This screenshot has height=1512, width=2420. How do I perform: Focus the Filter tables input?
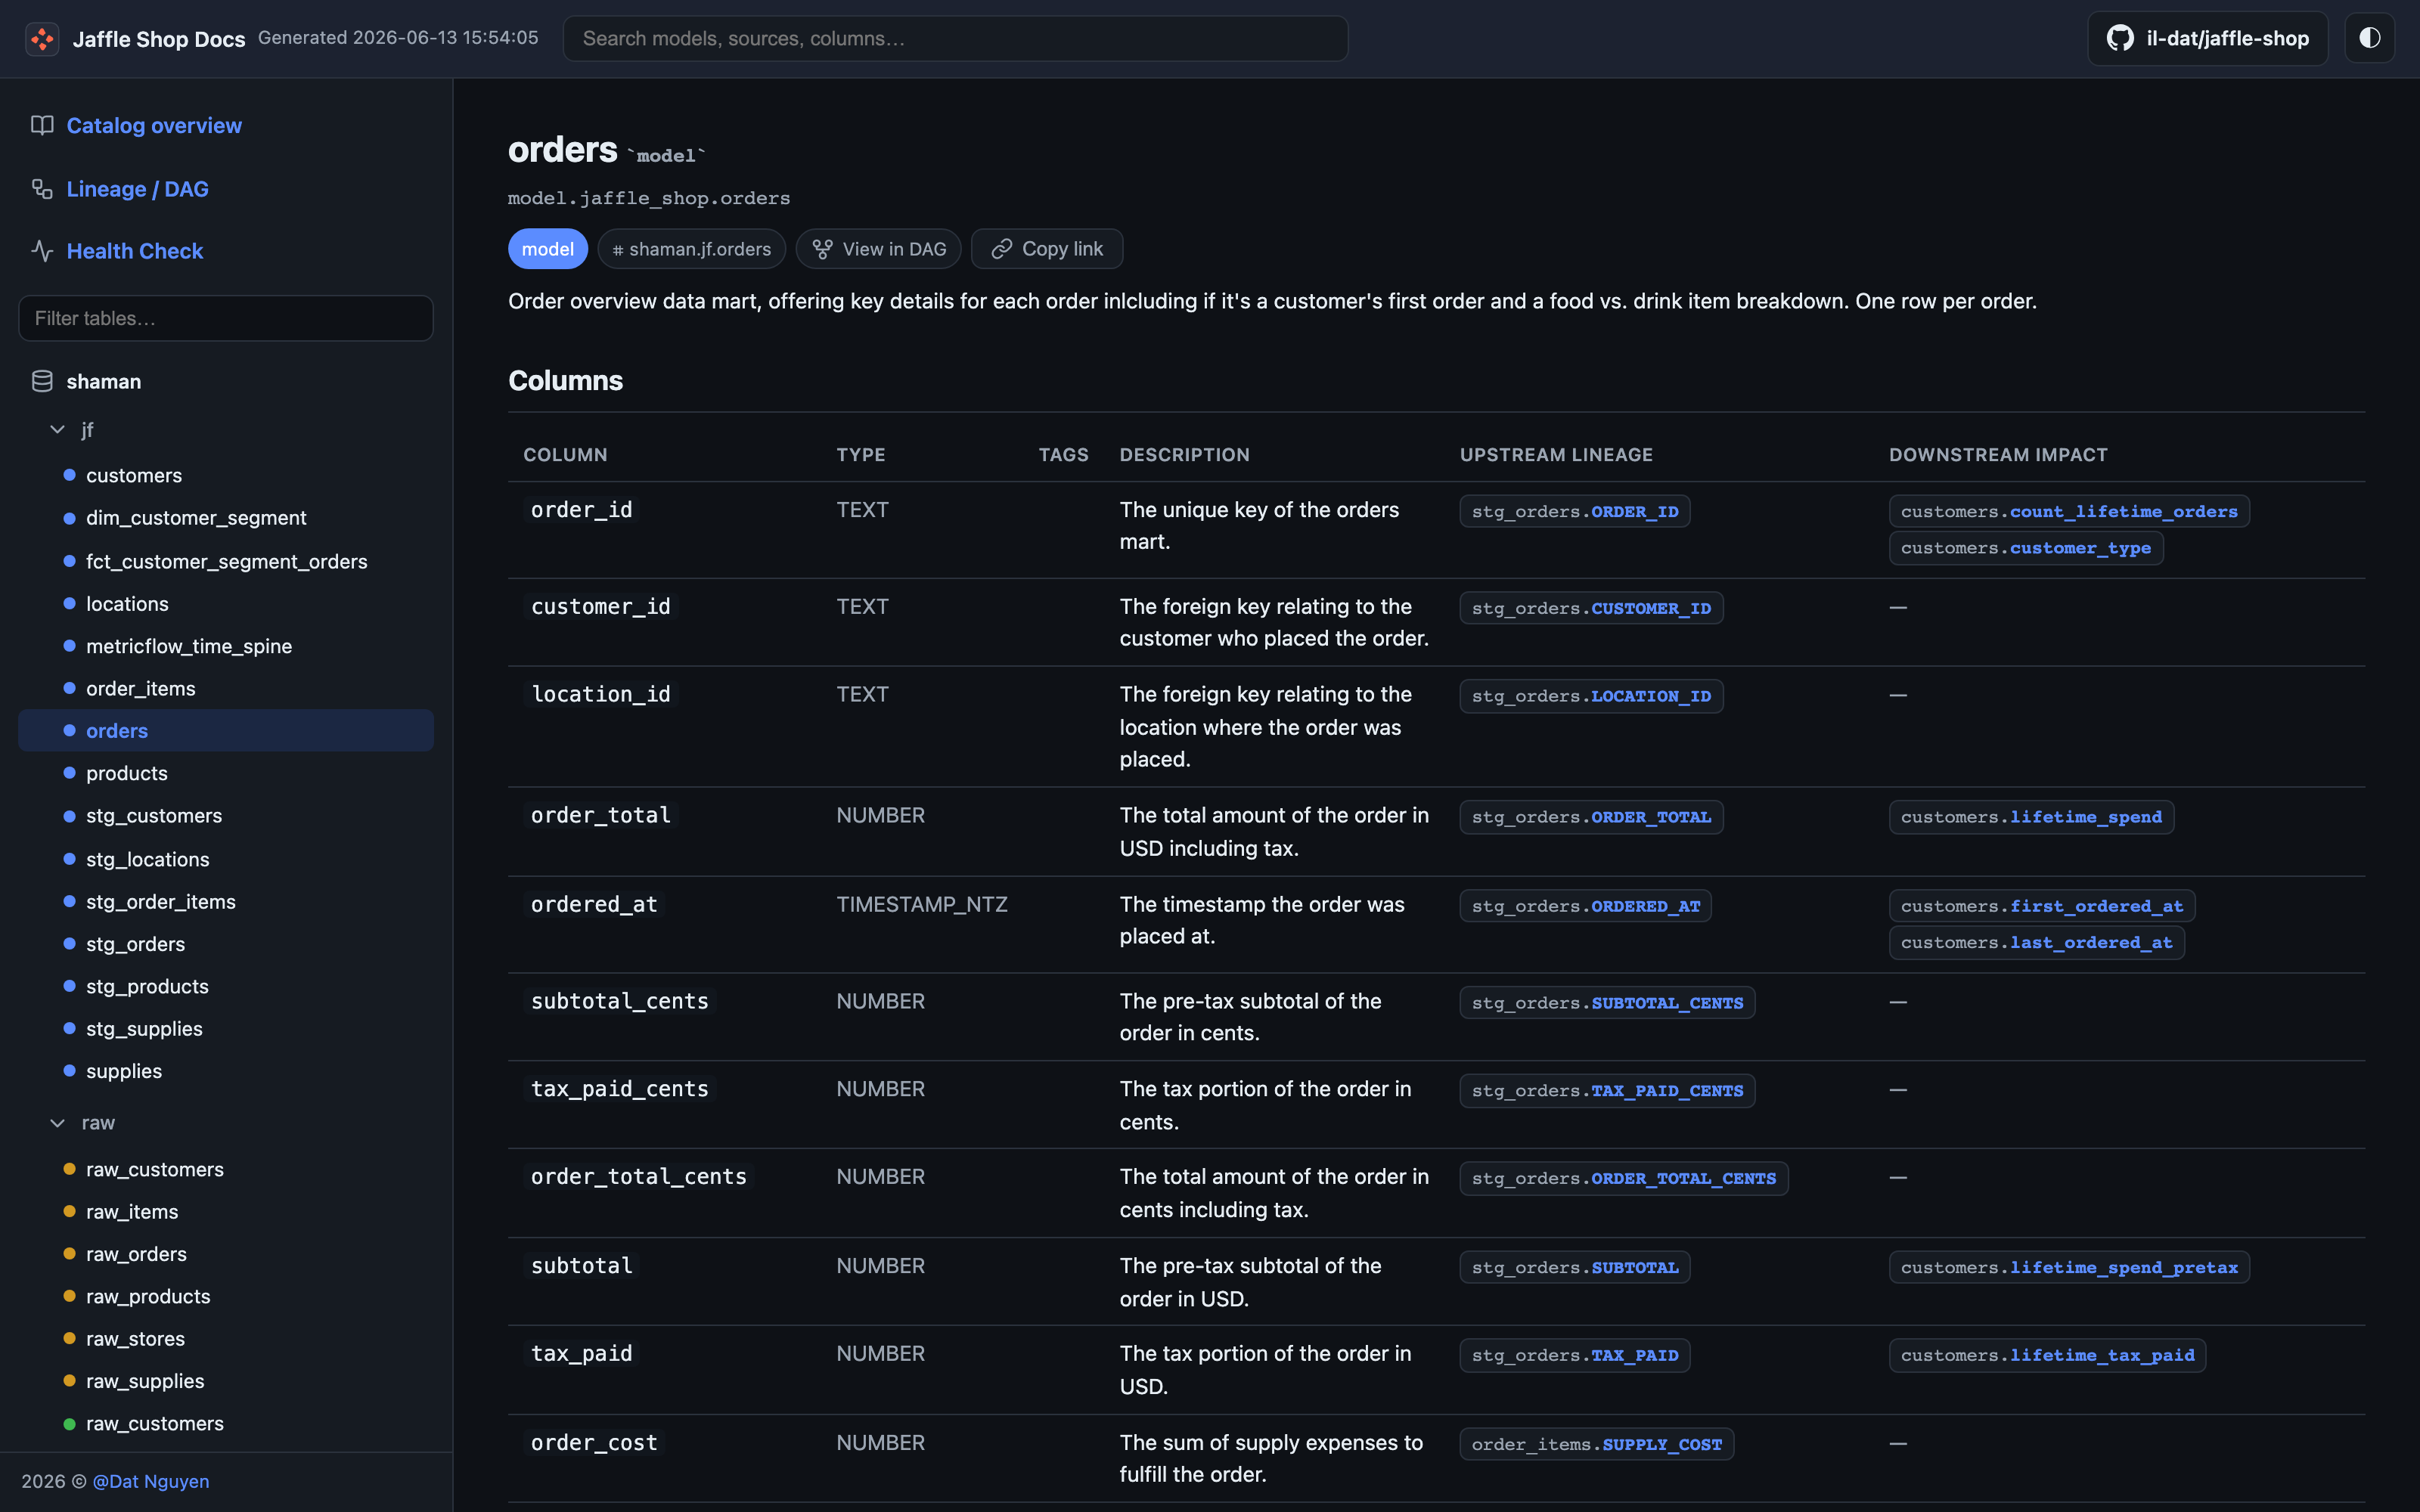226,318
